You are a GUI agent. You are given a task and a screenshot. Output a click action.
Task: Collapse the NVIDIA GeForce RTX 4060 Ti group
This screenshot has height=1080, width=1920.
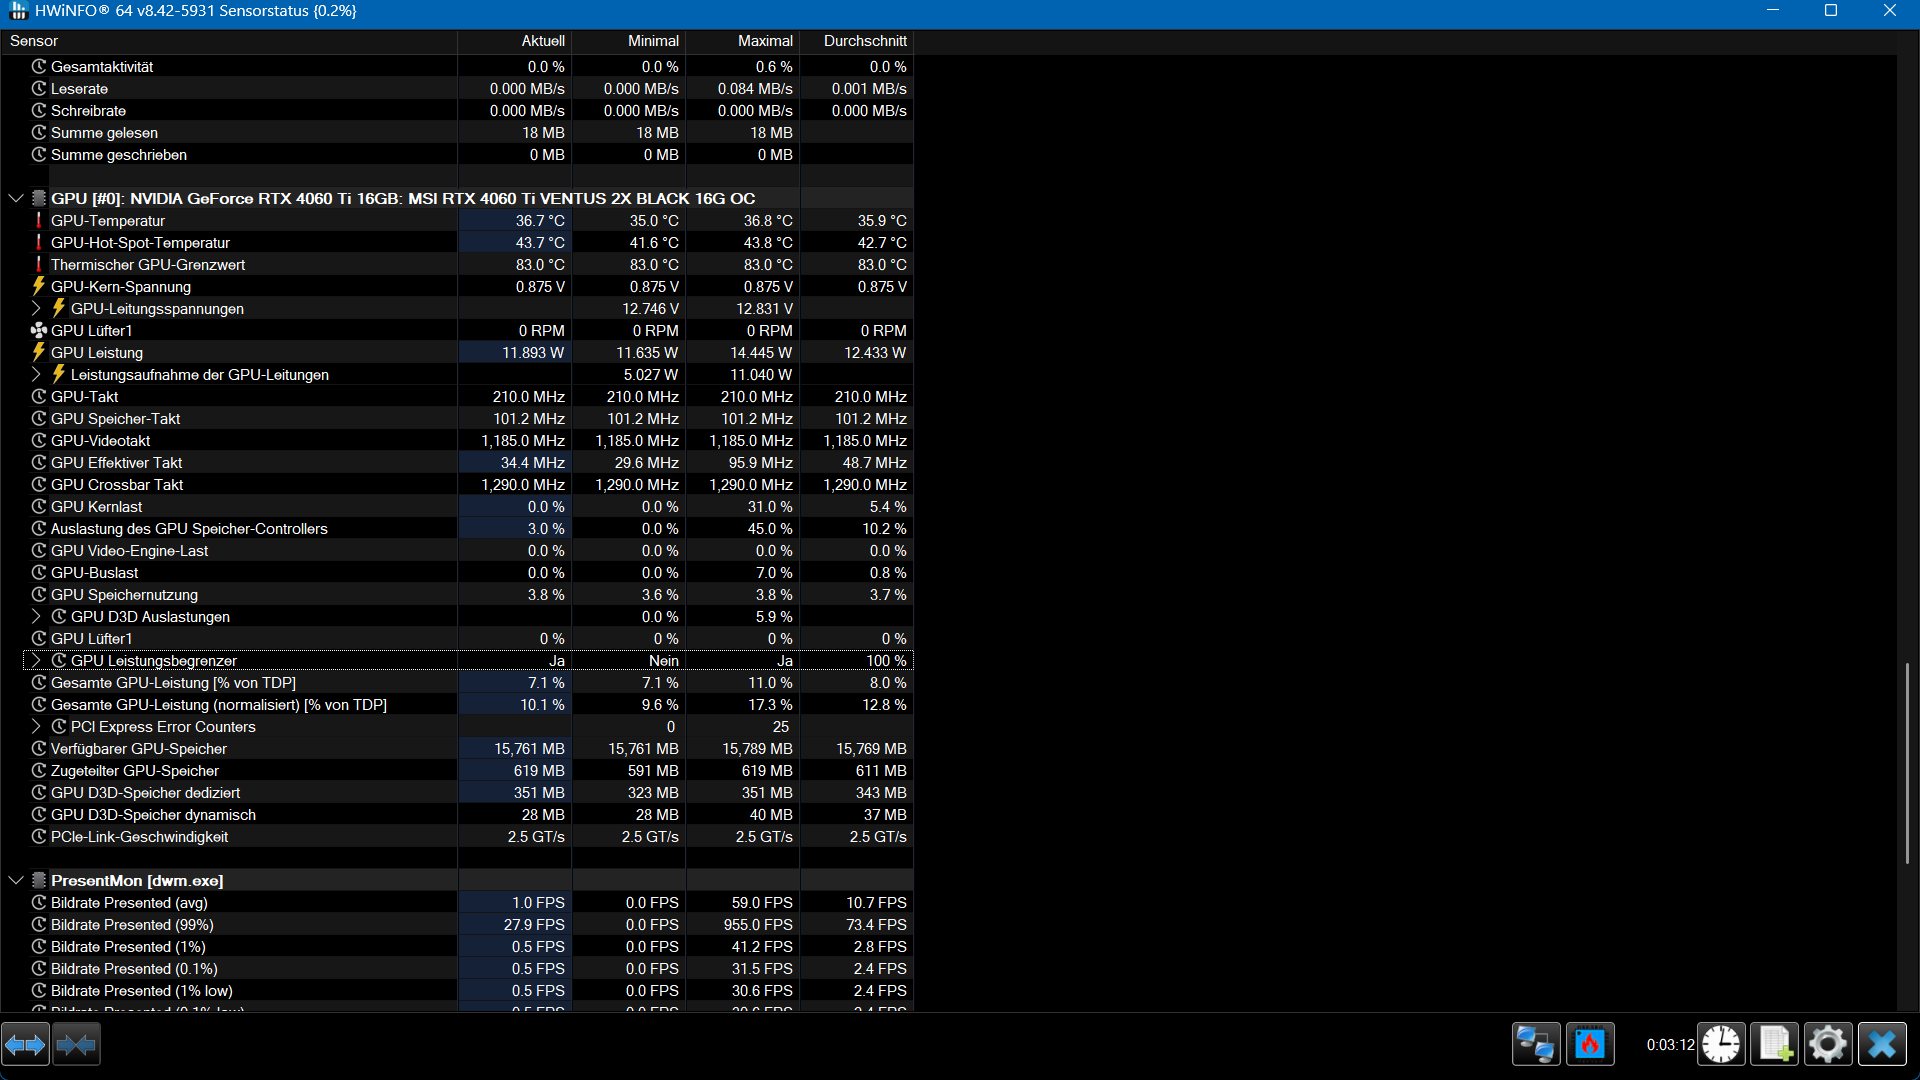pos(16,198)
